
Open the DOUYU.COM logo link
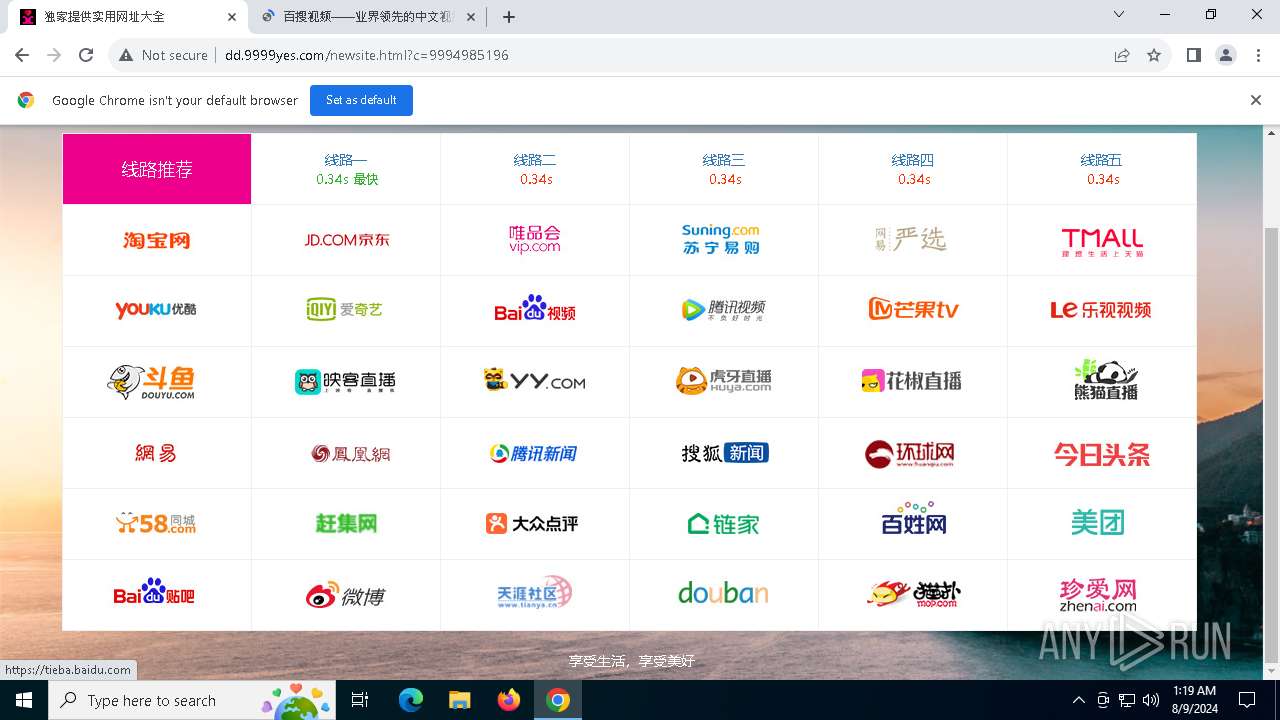click(152, 381)
